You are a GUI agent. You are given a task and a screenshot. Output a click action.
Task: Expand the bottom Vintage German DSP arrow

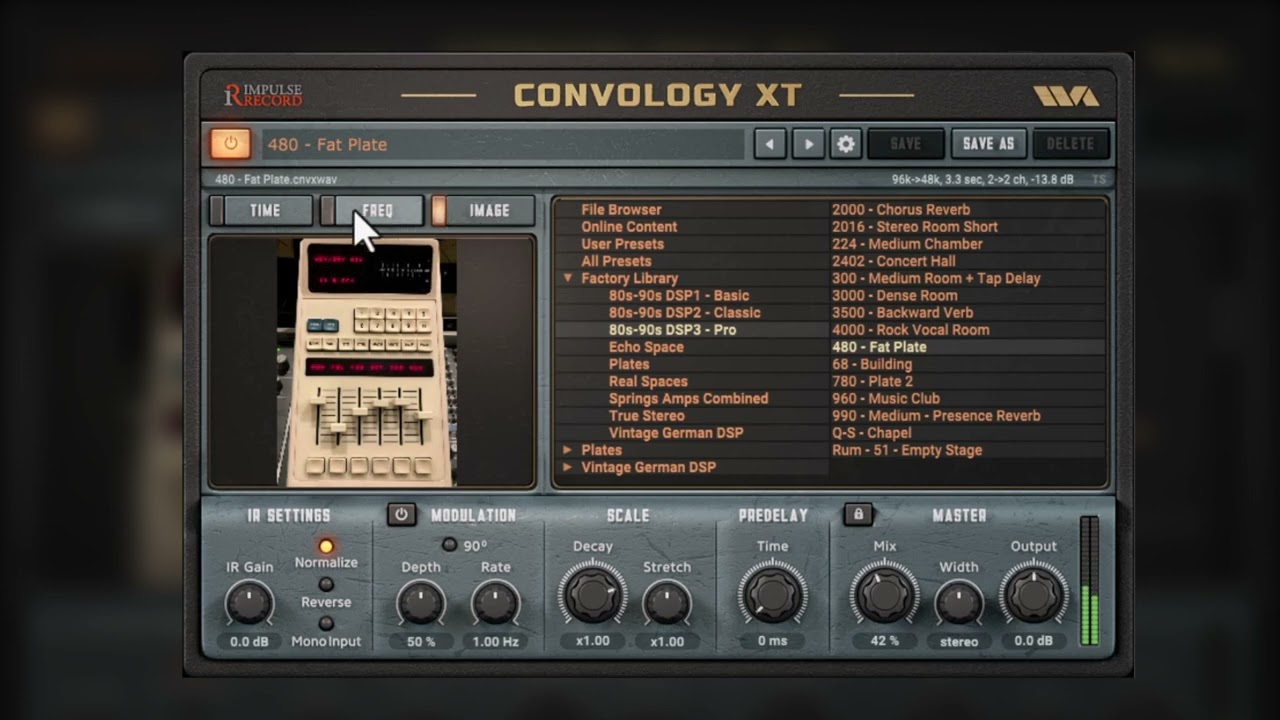tap(568, 467)
